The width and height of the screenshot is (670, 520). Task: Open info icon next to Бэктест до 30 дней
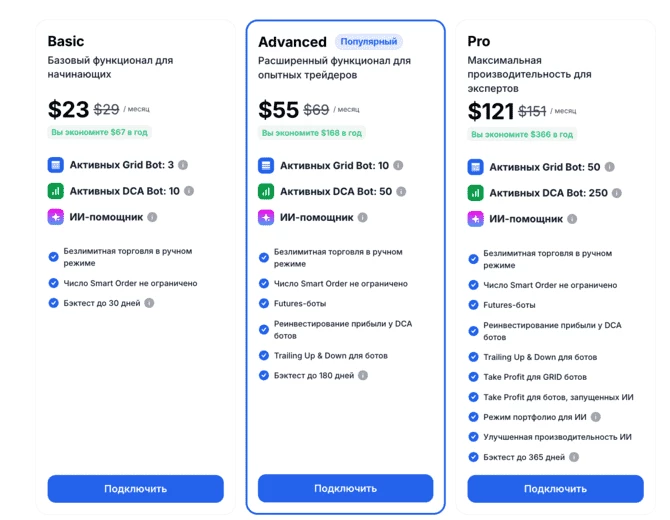point(149,303)
